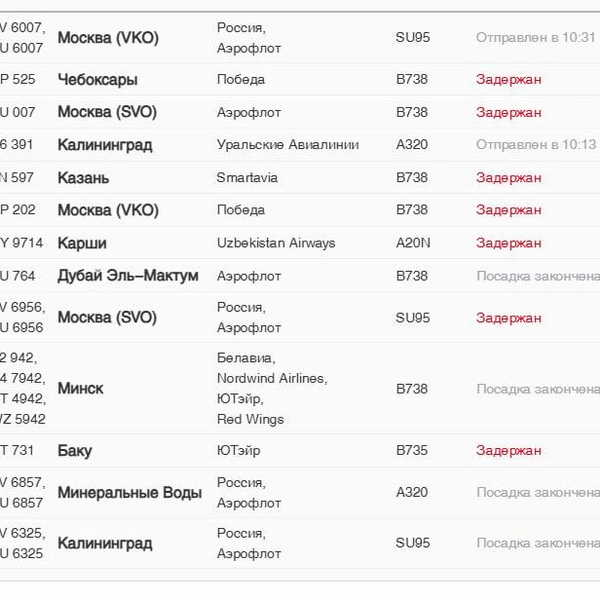The width and height of the screenshot is (600, 600).
Task: Click the Uzbekistan Airways airline name
Action: coord(276,243)
